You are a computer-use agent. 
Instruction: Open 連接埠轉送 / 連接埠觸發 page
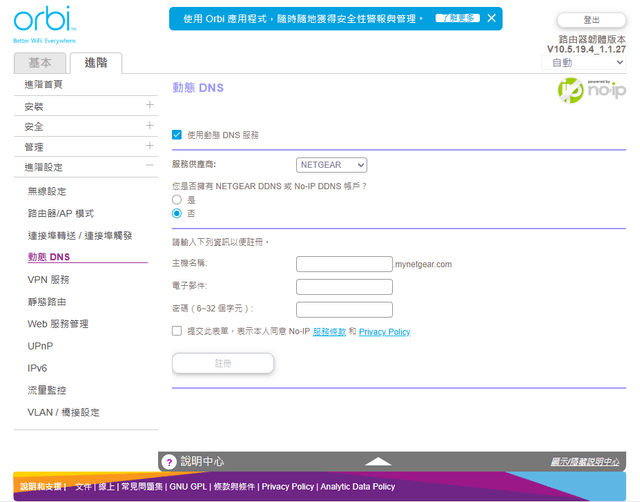pos(80,235)
